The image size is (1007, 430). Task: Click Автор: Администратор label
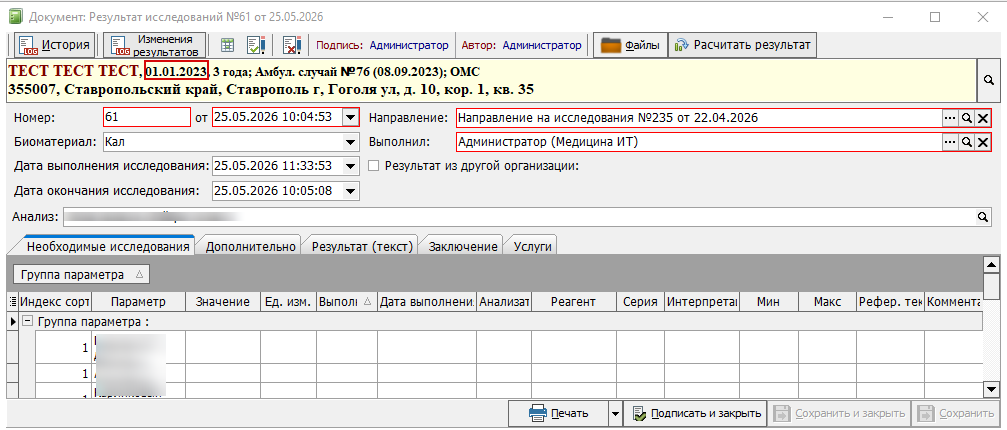[522, 46]
